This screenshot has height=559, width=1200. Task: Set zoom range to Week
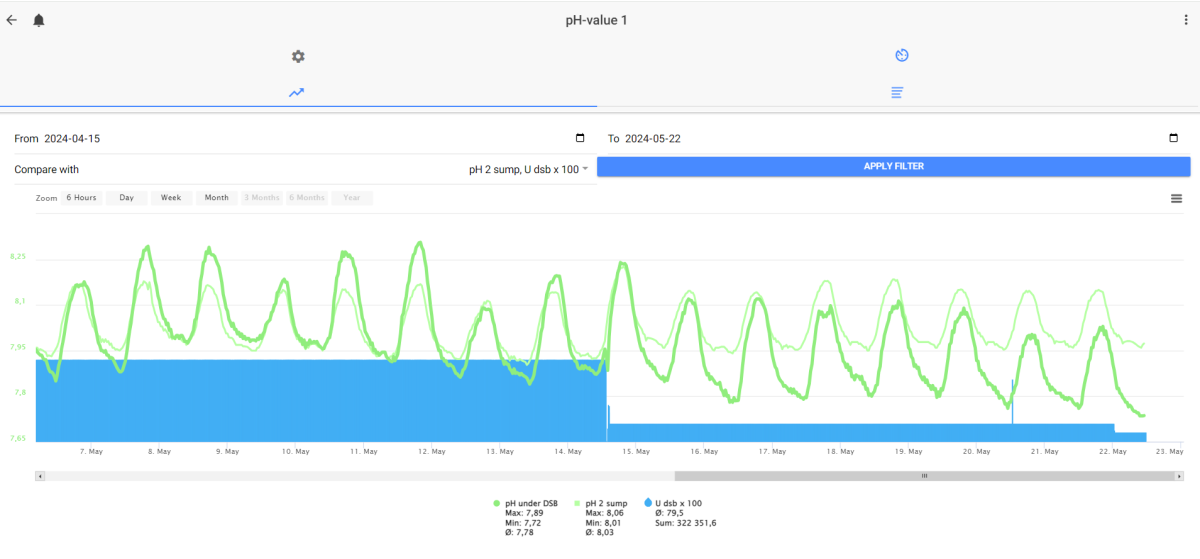[x=171, y=198]
